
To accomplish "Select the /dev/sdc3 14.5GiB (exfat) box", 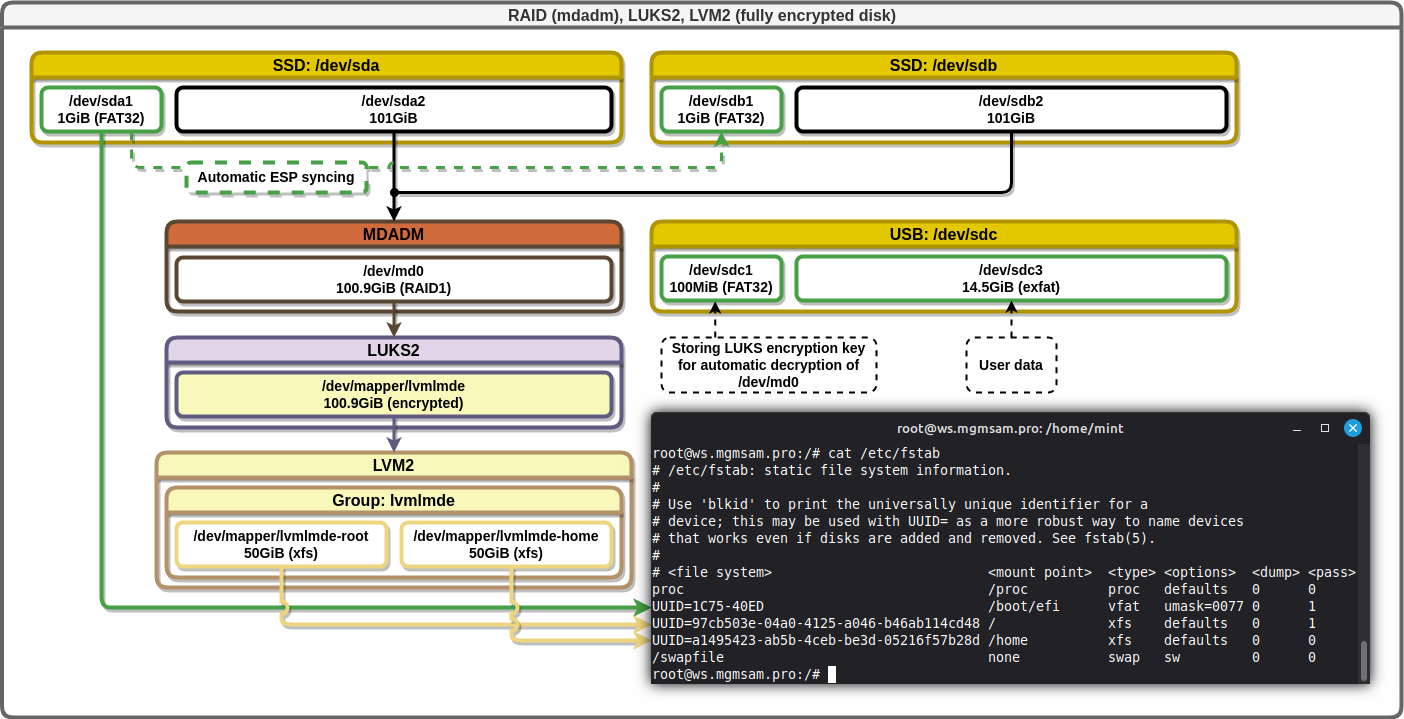I will point(1011,279).
